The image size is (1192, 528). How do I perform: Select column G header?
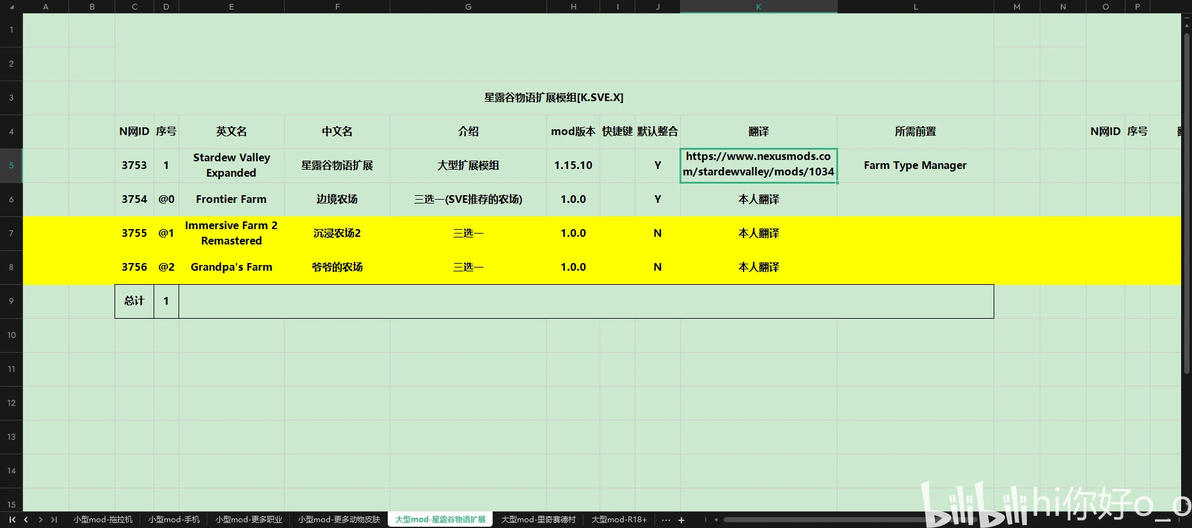click(468, 6)
